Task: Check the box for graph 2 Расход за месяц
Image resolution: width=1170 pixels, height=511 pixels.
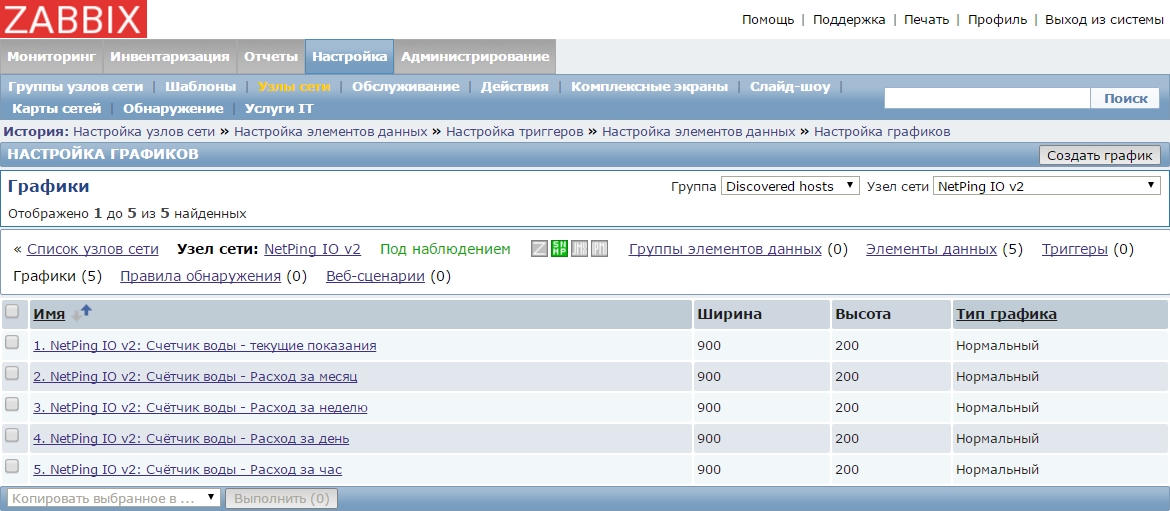Action: (x=12, y=374)
